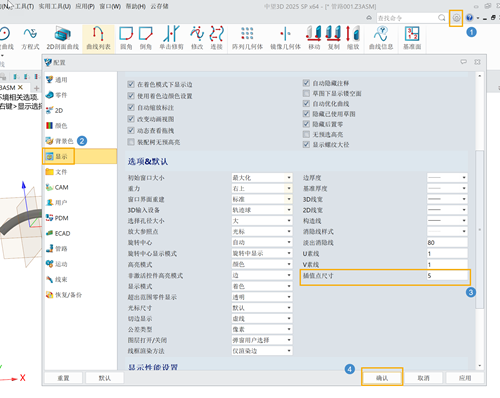Open the 显示模式 dropdown showing 着色

(262, 286)
